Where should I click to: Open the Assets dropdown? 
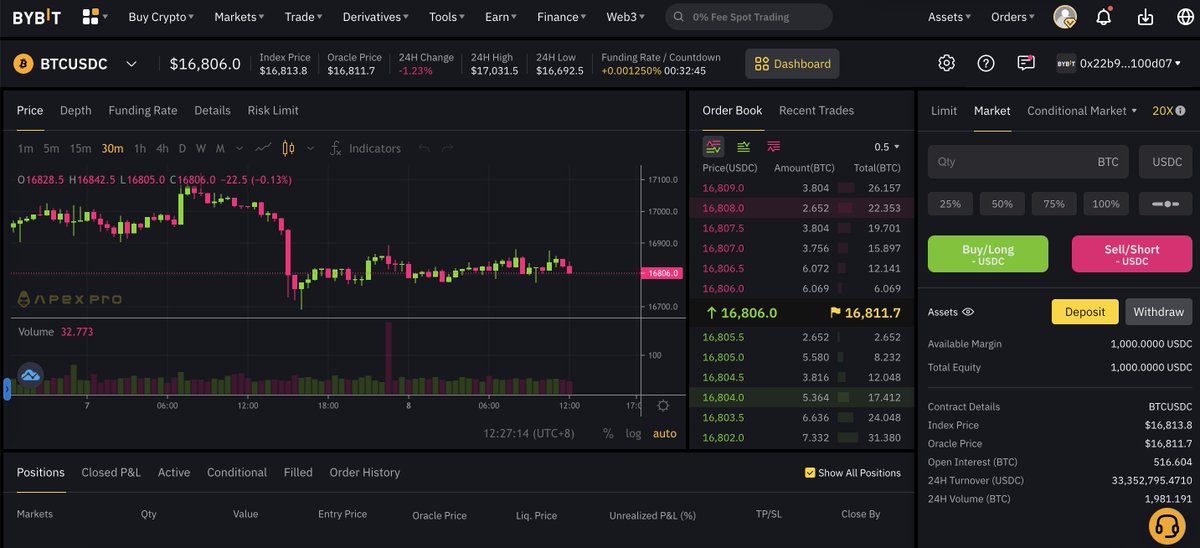(950, 17)
